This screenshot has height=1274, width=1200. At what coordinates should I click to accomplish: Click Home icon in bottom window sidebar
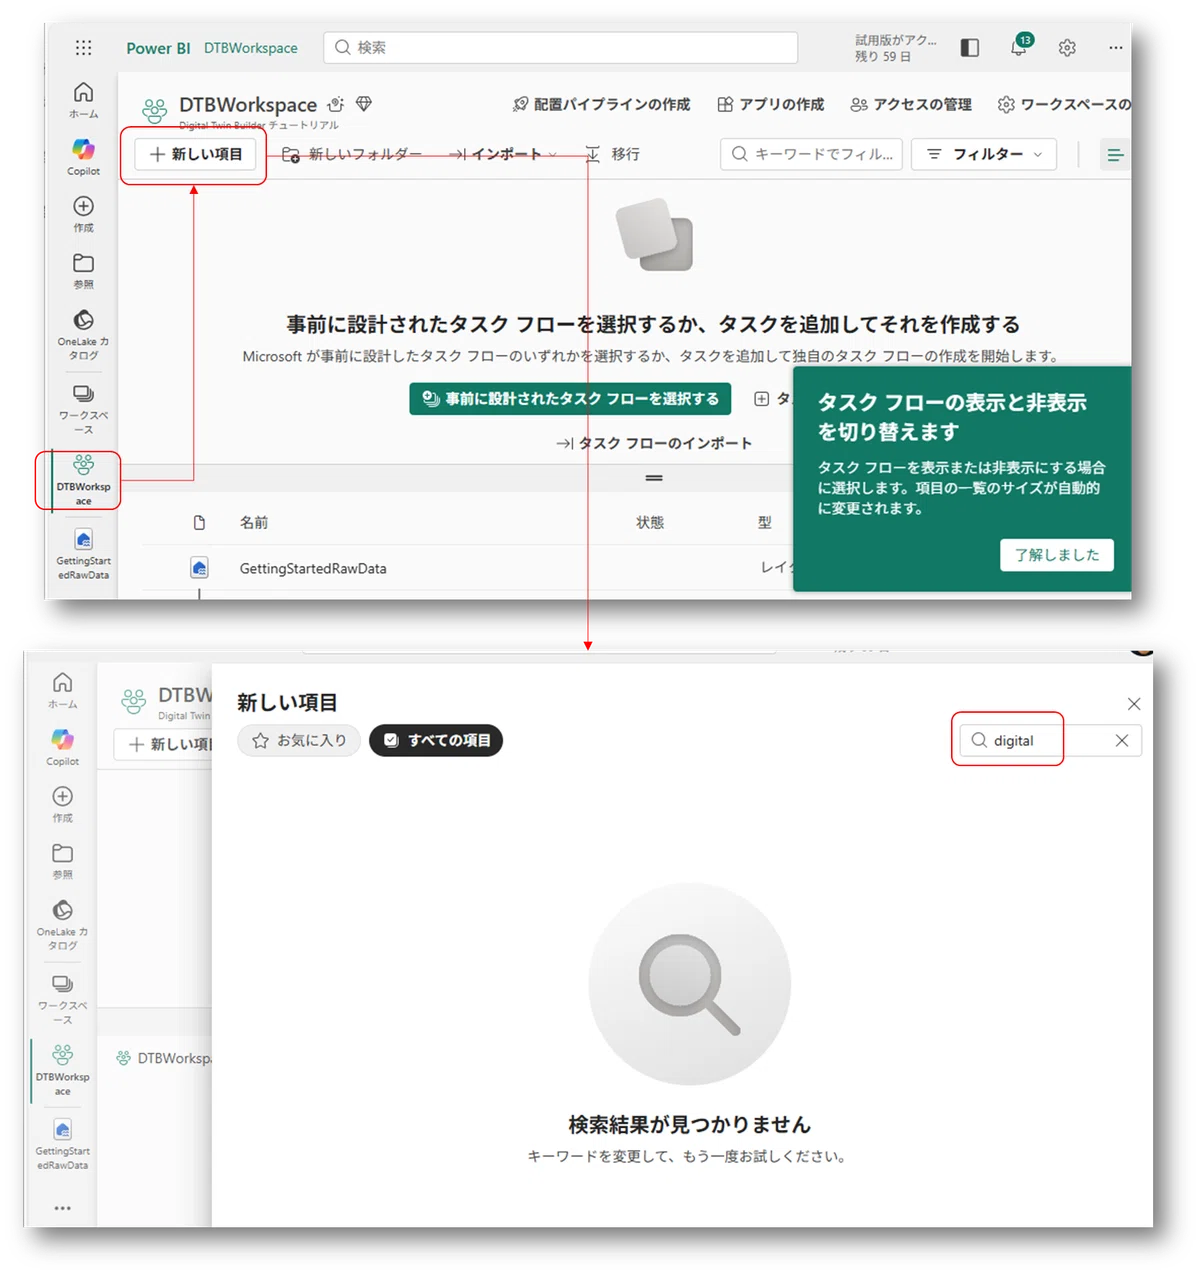[x=63, y=689]
